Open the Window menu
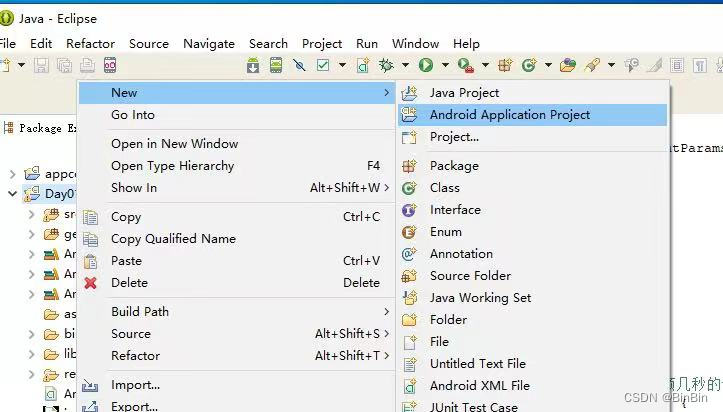 click(415, 44)
